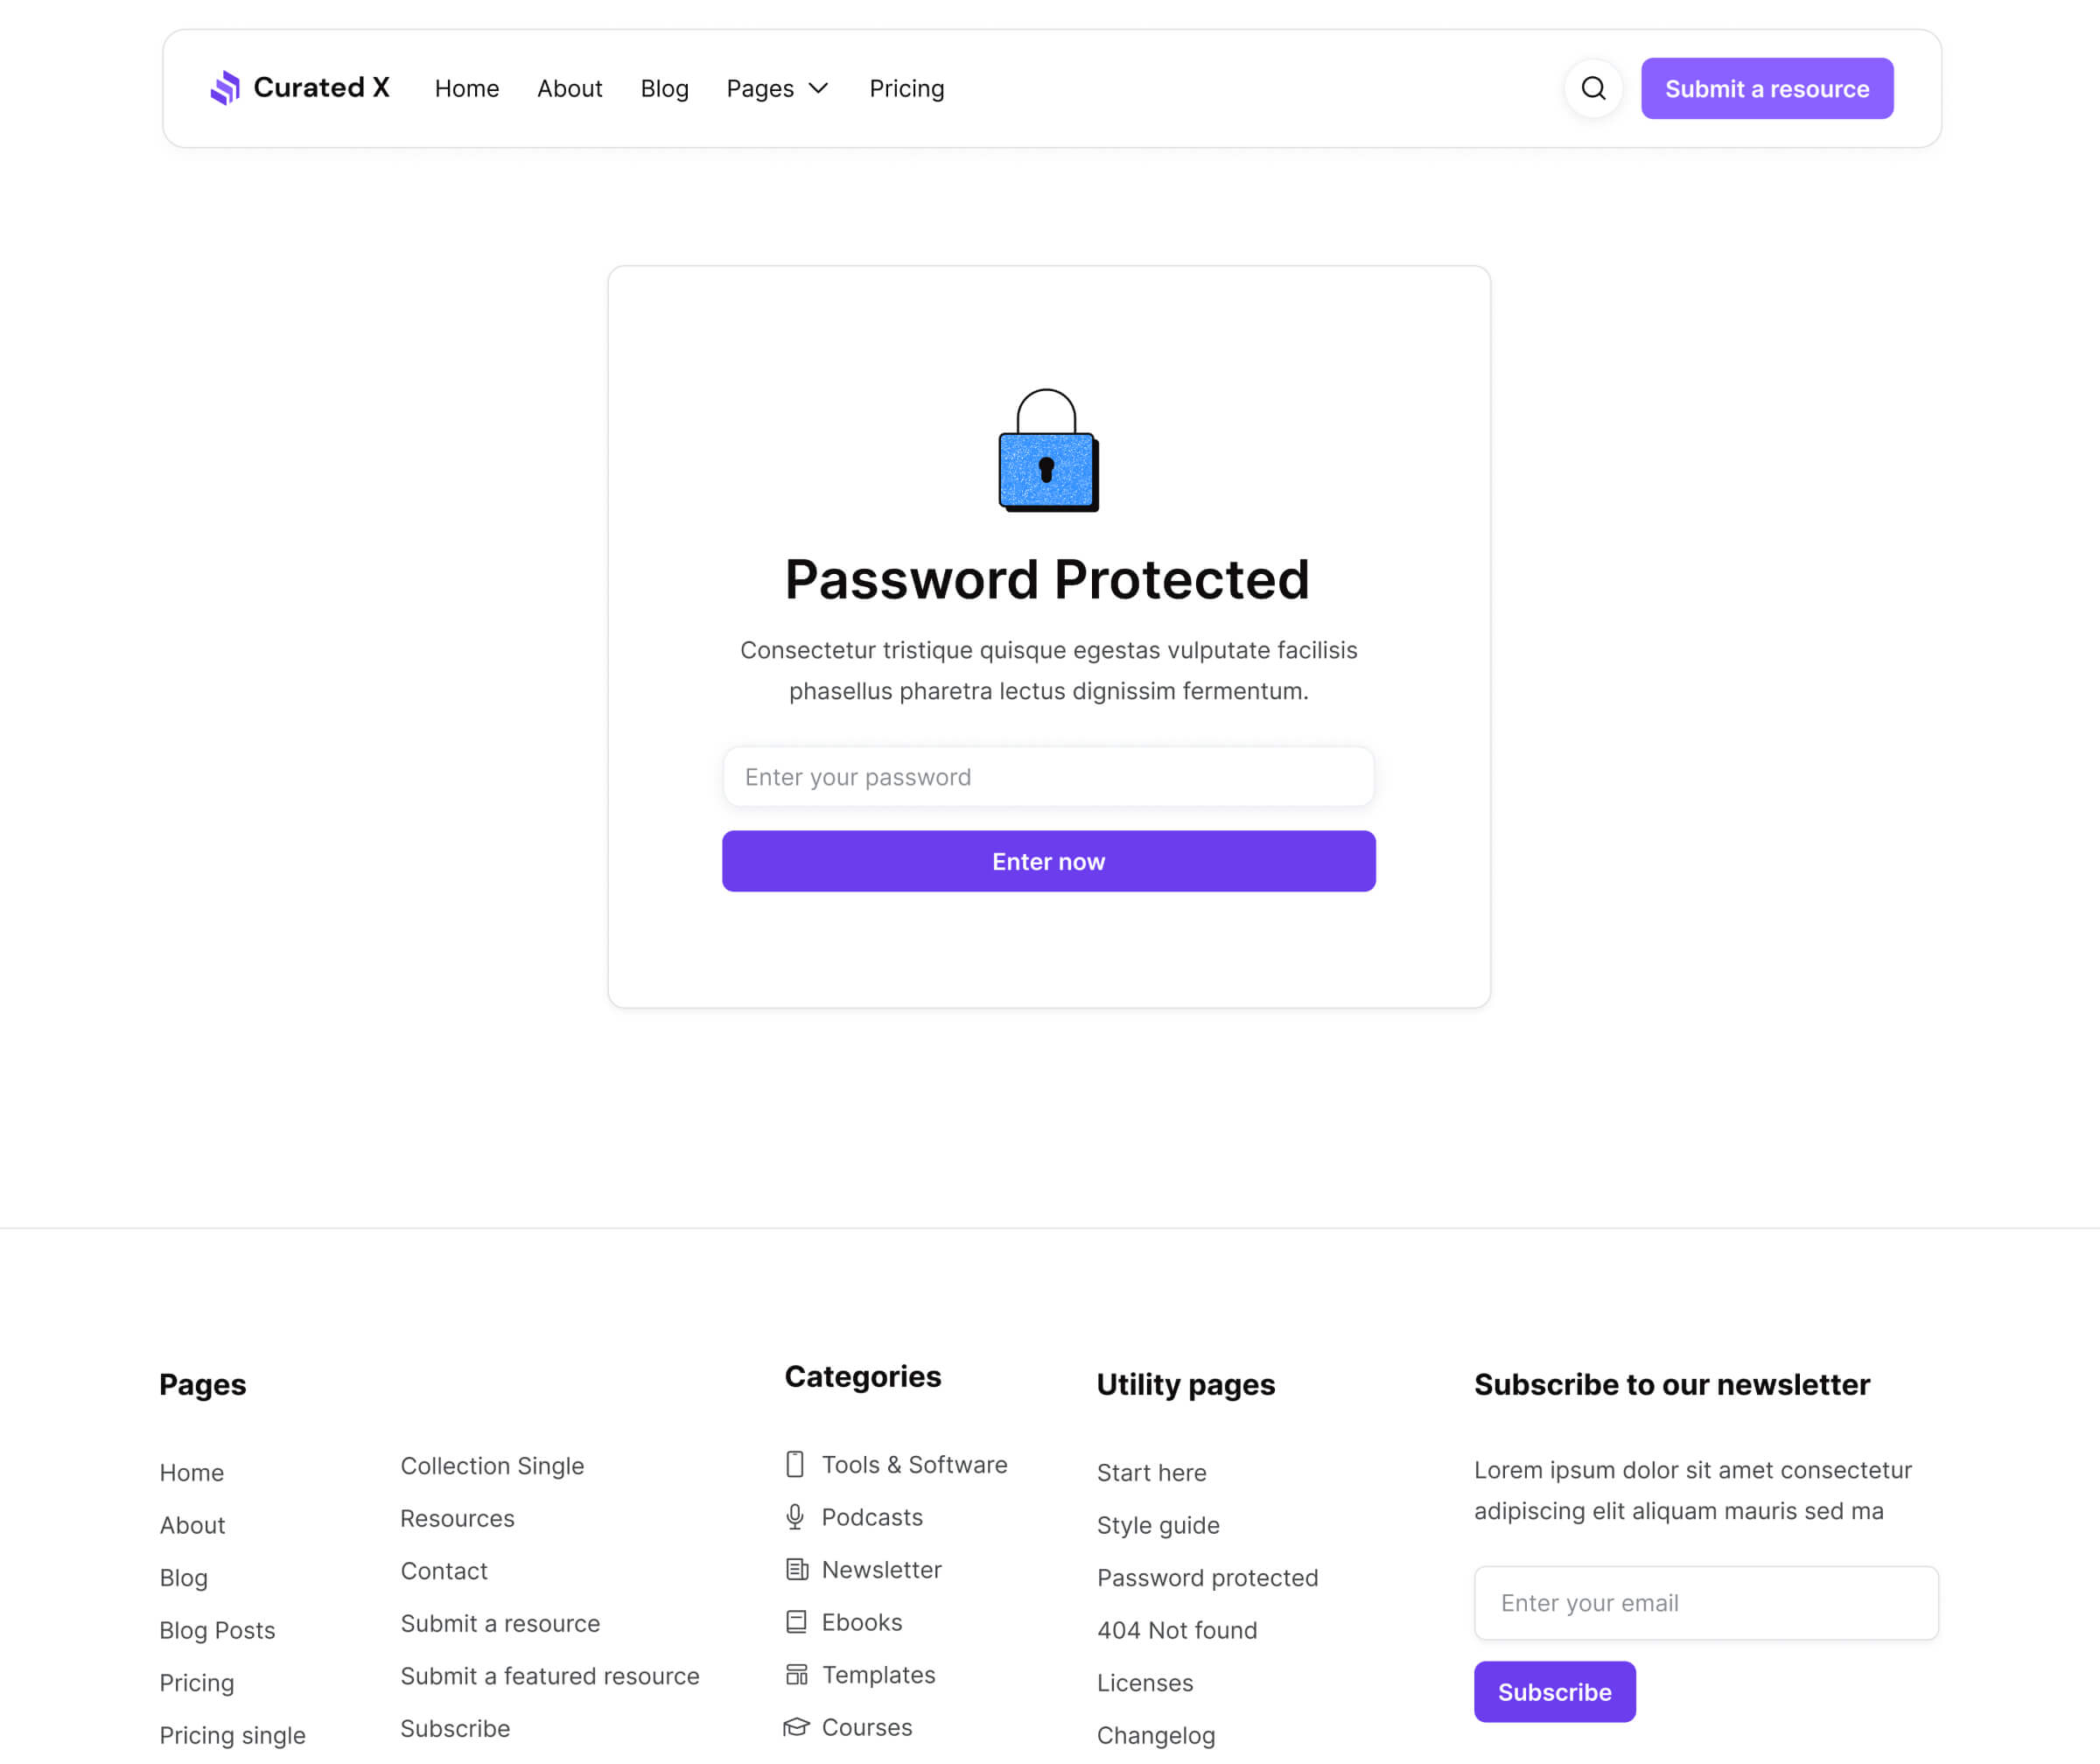The height and width of the screenshot is (1764, 2100).
Task: Click the Podcasts microphone icon
Action: 795,1517
